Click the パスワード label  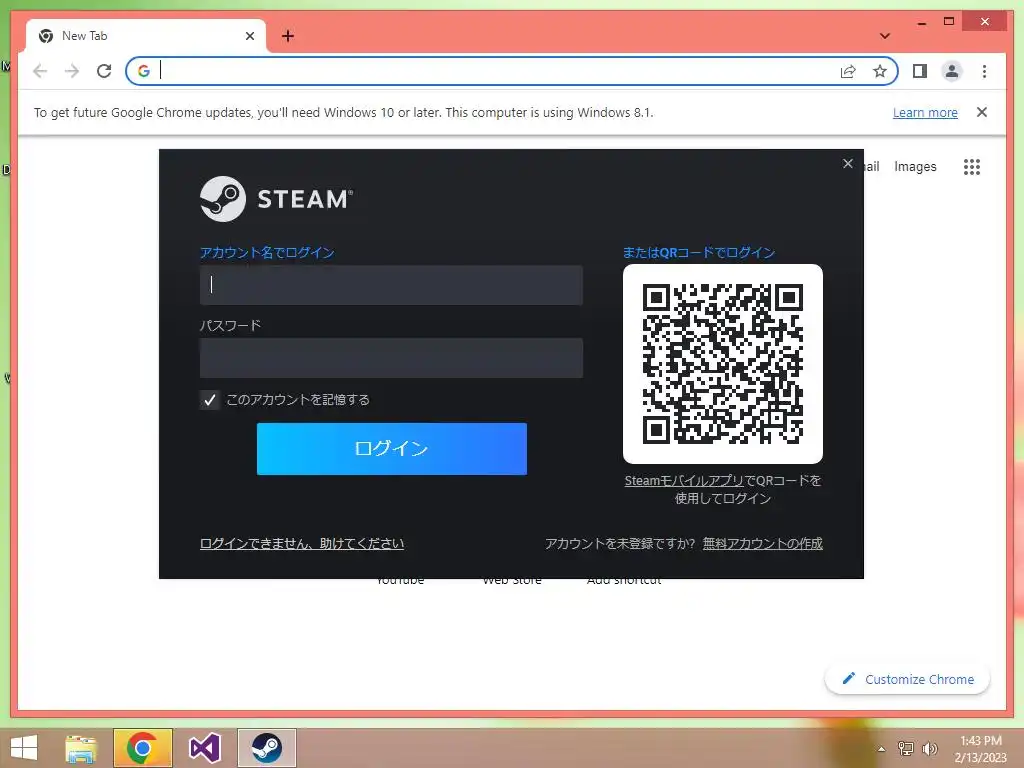click(231, 325)
